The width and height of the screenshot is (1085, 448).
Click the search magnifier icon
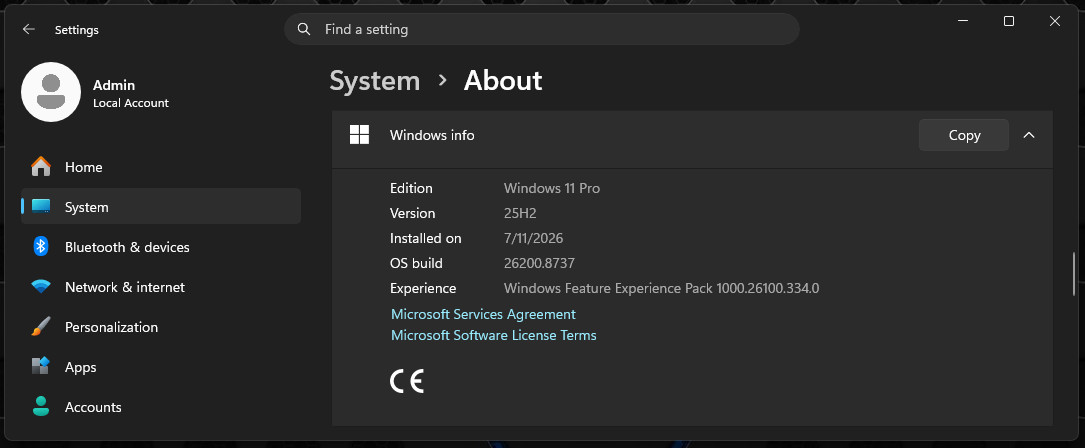tap(303, 29)
